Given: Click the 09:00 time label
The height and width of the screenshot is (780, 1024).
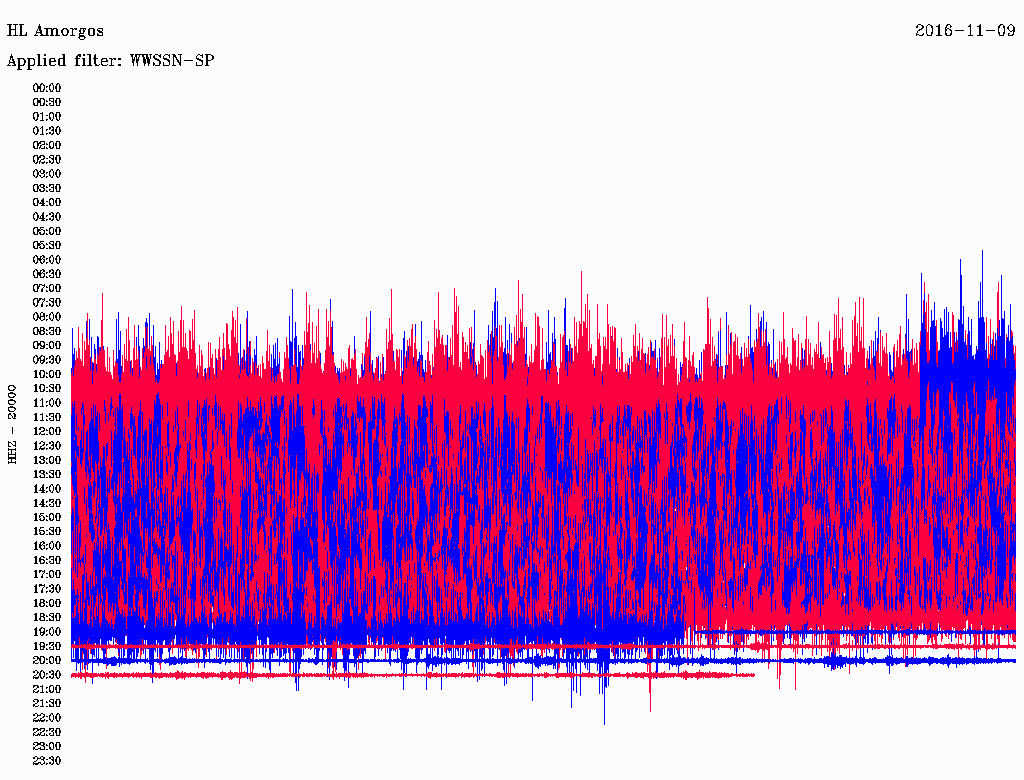Looking at the screenshot, I should pyautogui.click(x=47, y=346).
